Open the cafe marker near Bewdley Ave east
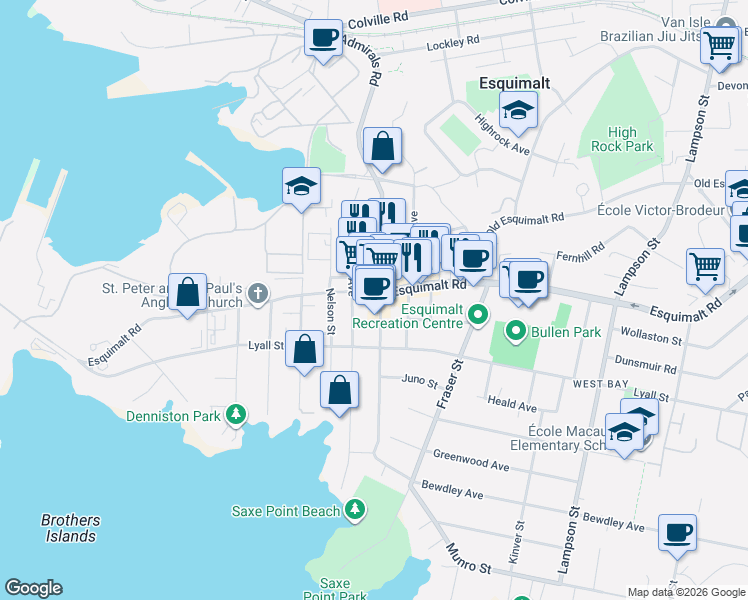Viewport: 748px width, 600px height. pos(677,537)
